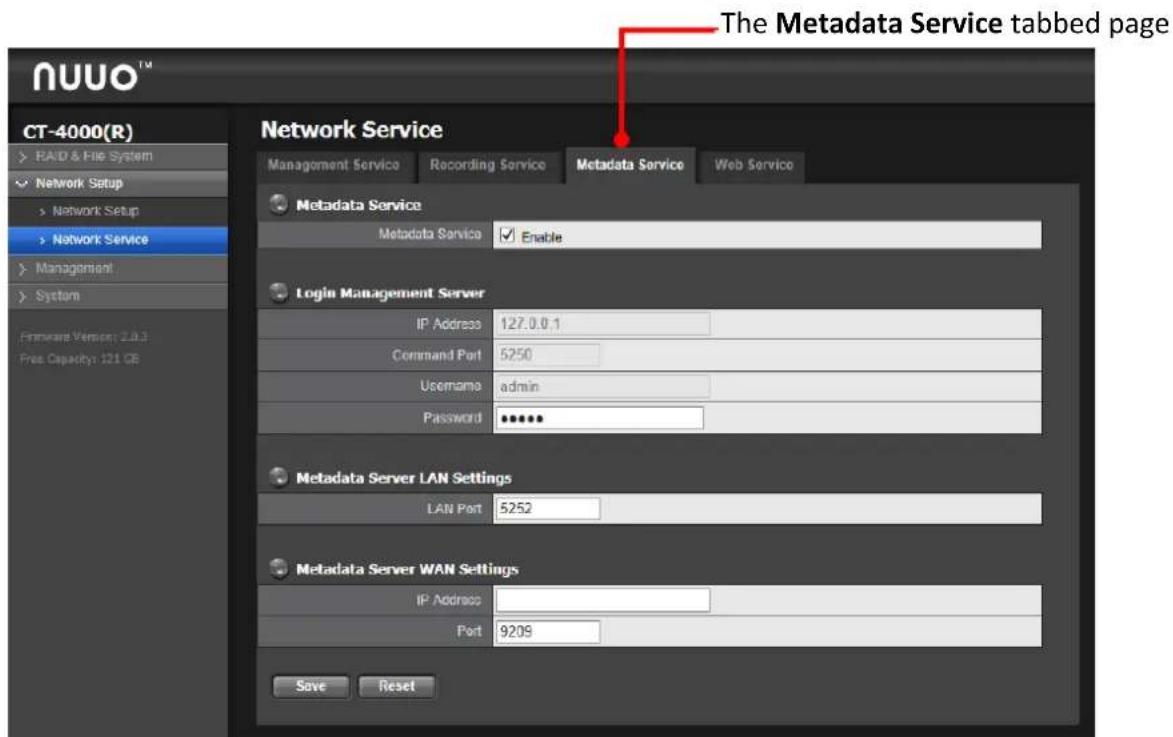Click the Password label

pos(453,418)
